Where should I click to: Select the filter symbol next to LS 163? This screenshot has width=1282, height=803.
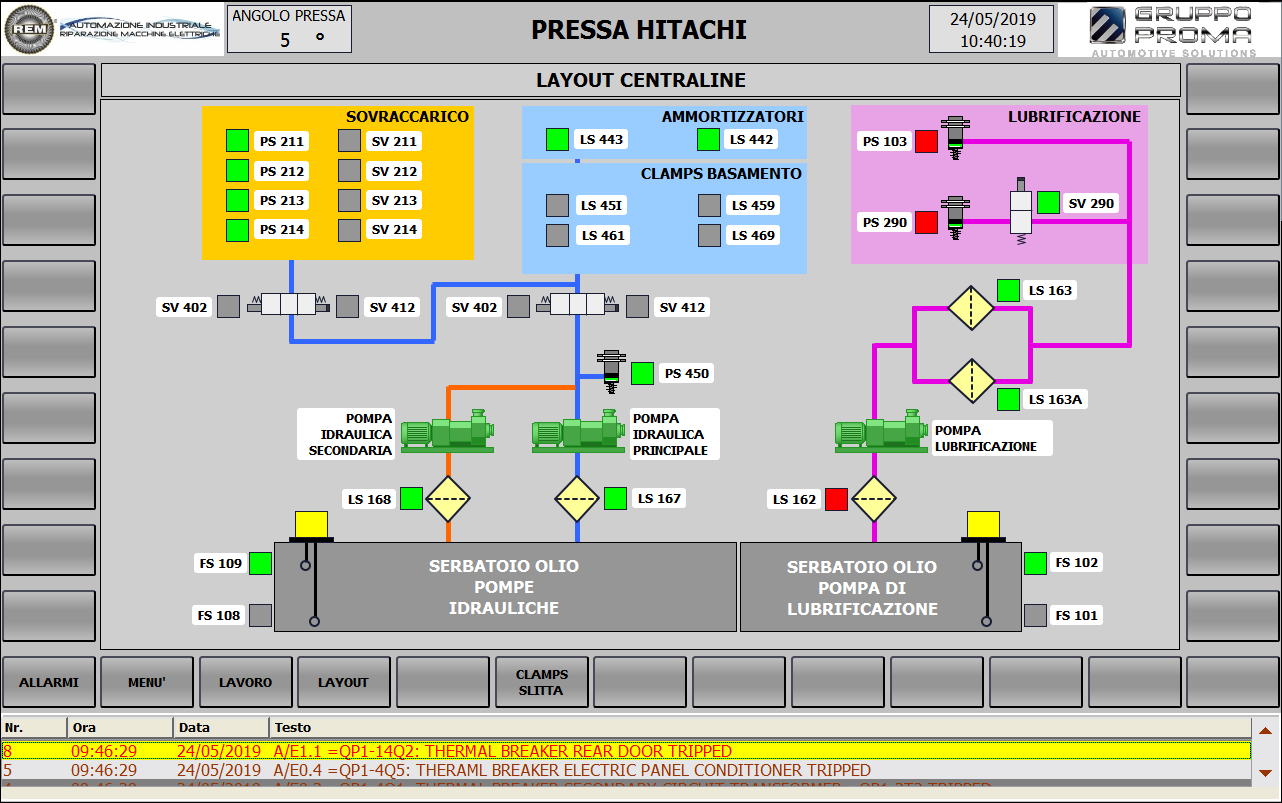tap(971, 307)
